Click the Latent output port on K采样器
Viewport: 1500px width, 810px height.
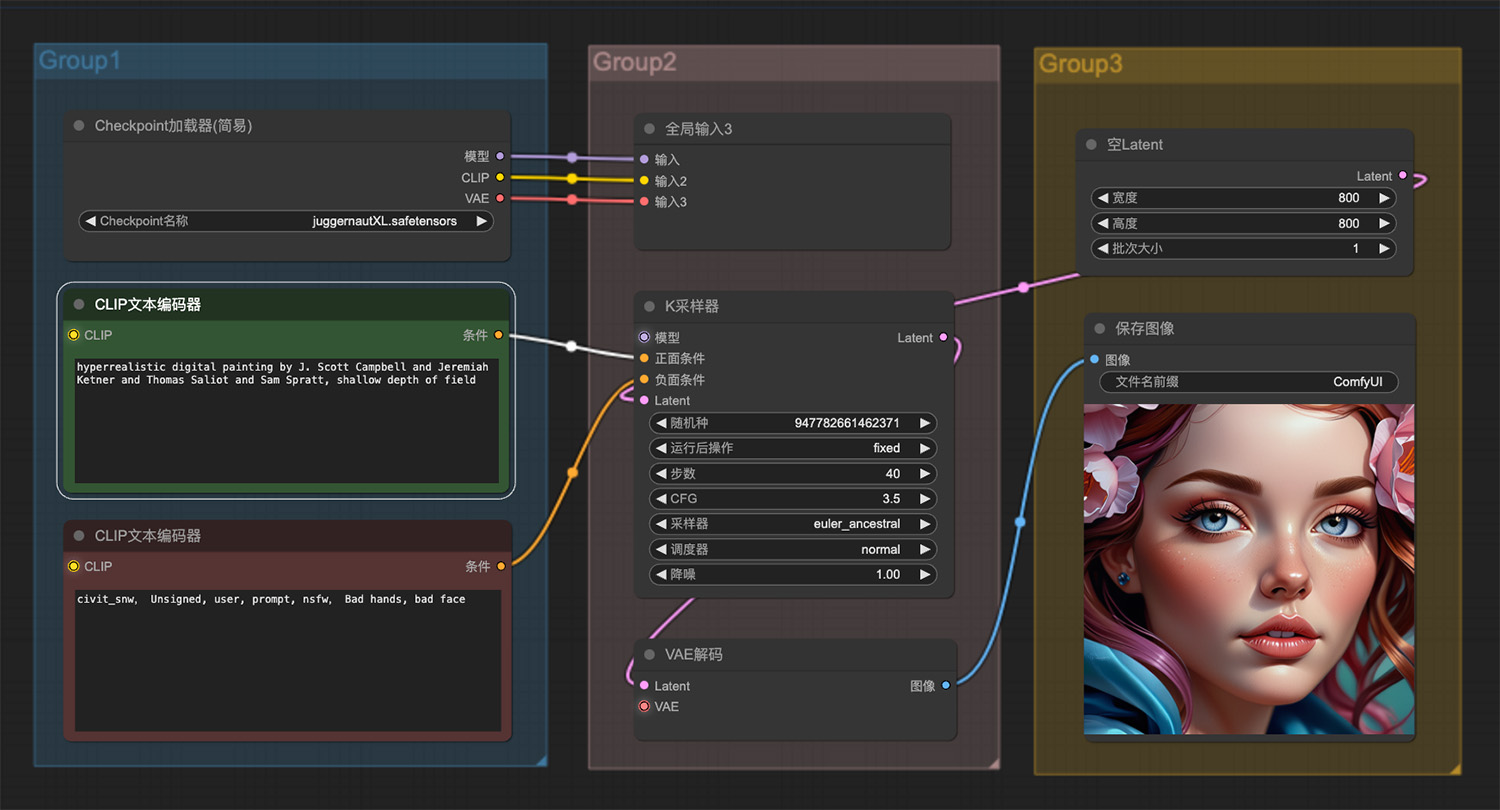click(x=943, y=338)
